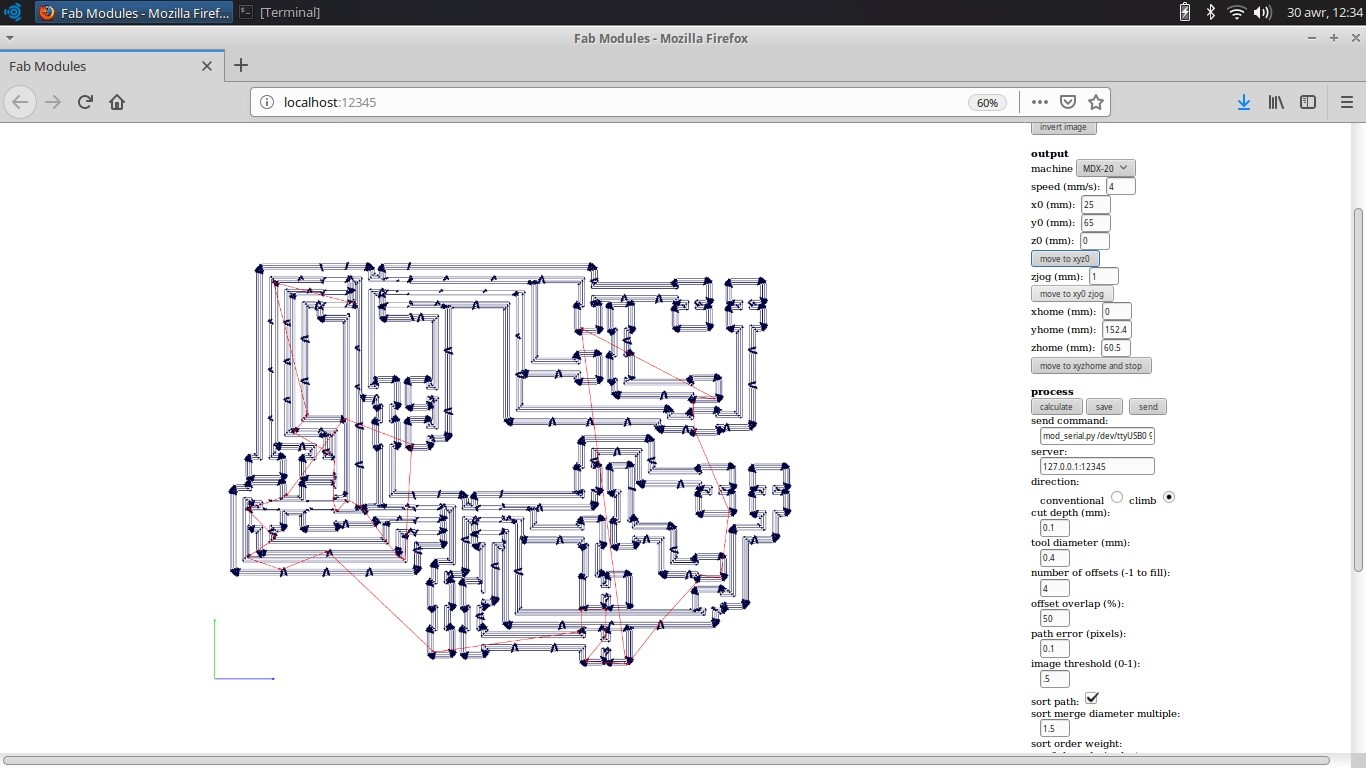Click the volume speaker icon
Screen dimensions: 1366x768
coord(1262,12)
